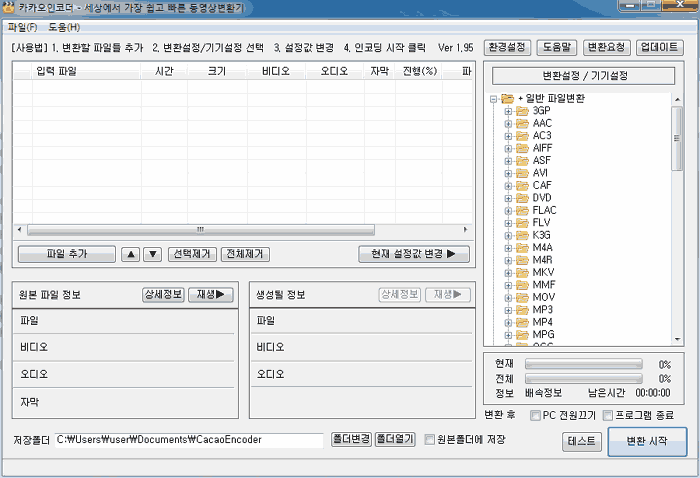The image size is (700, 478).
Task: Click the MKV folder icon
Action: point(522,273)
